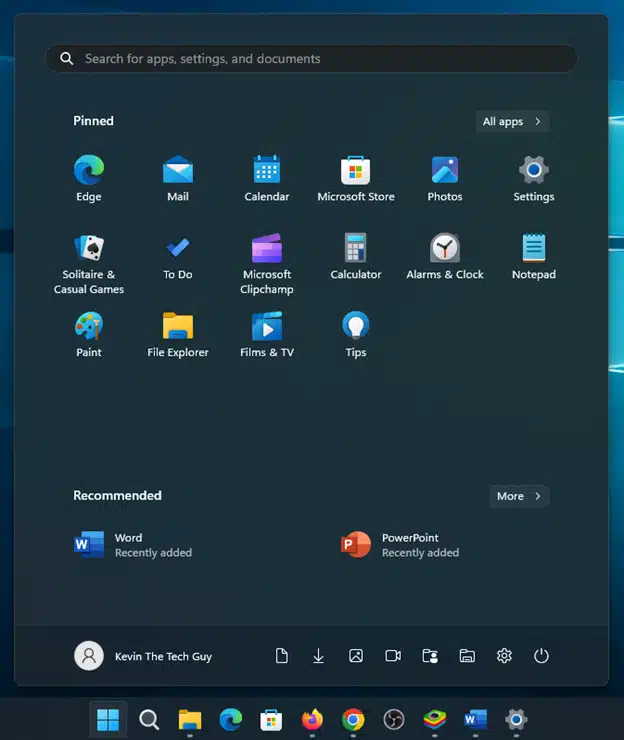Open the recommended Word item

[x=134, y=545]
